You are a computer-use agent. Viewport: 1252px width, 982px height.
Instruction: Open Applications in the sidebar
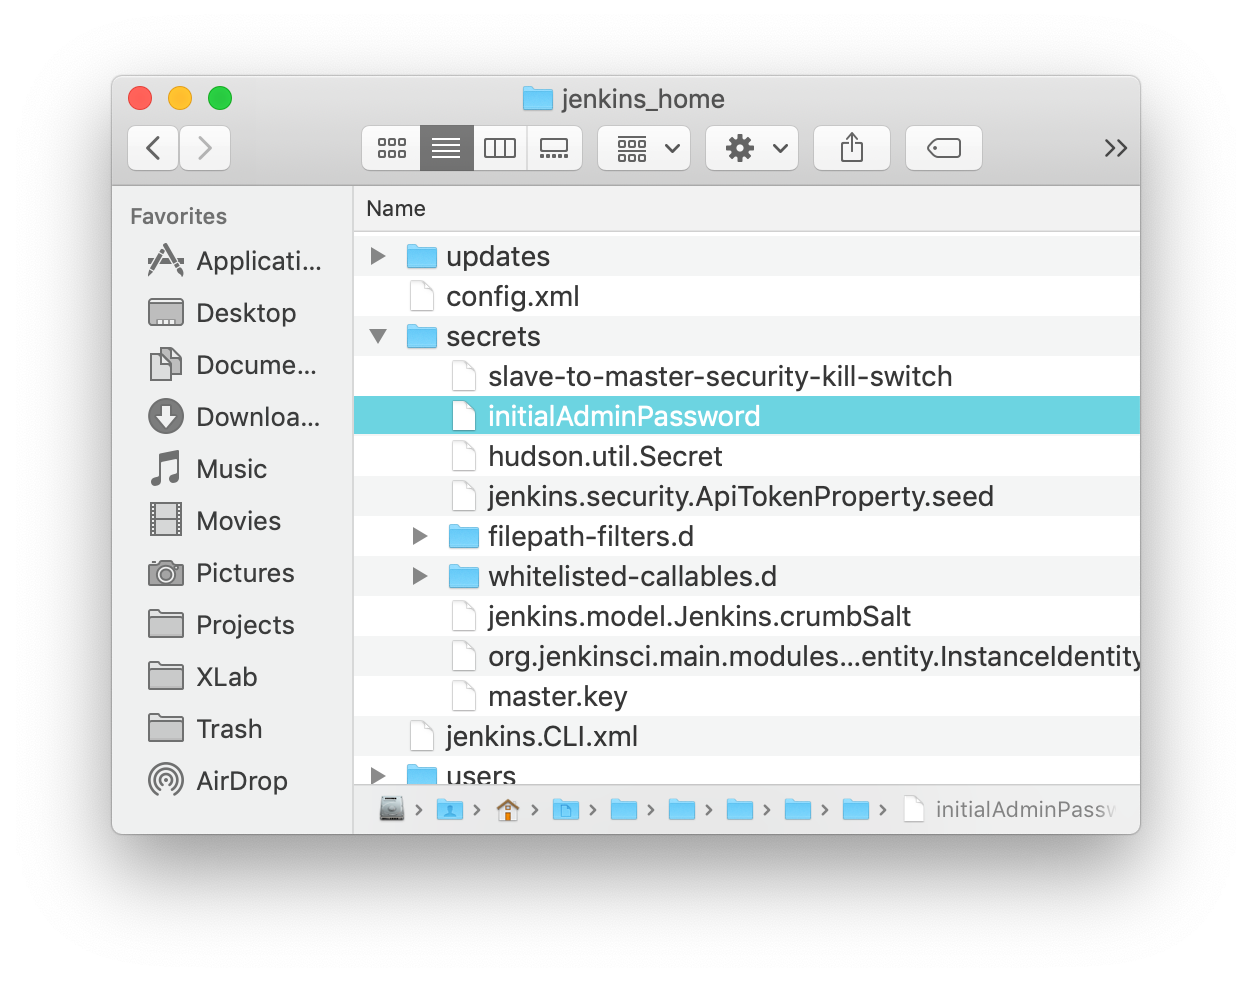(234, 261)
